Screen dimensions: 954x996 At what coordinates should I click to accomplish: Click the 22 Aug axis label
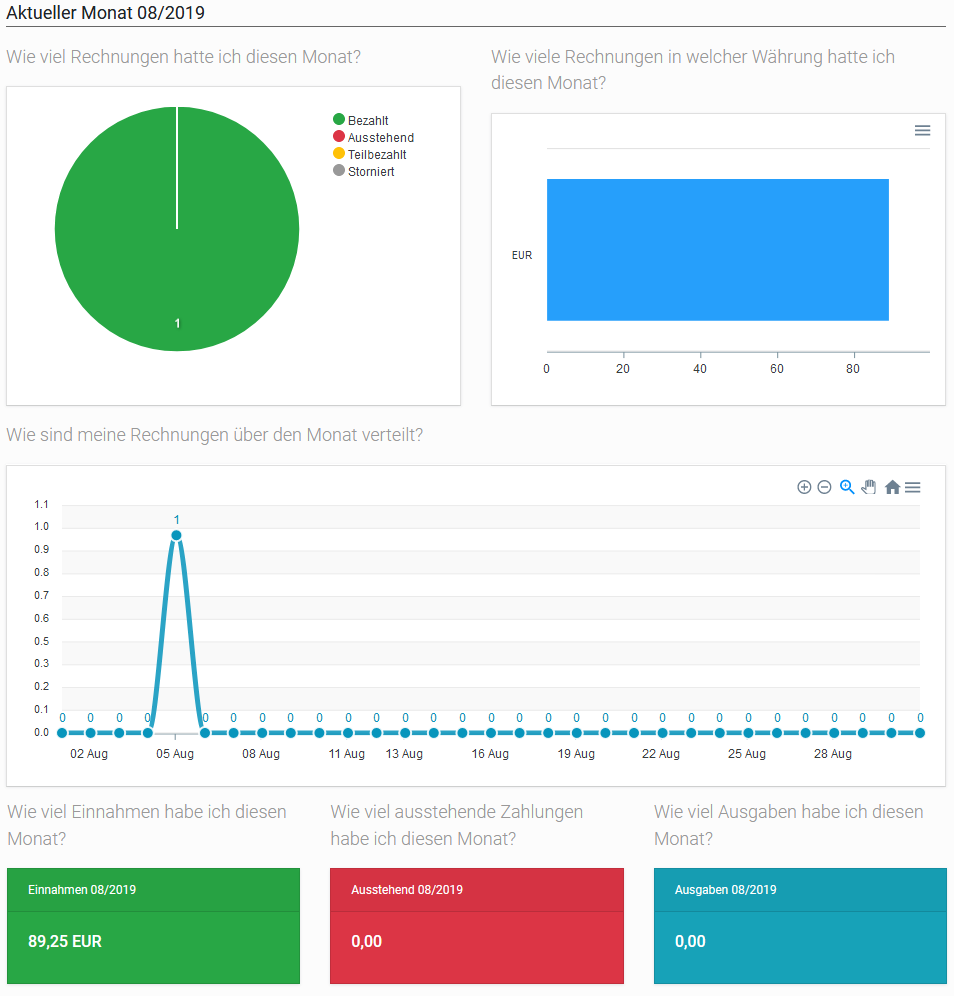click(661, 754)
